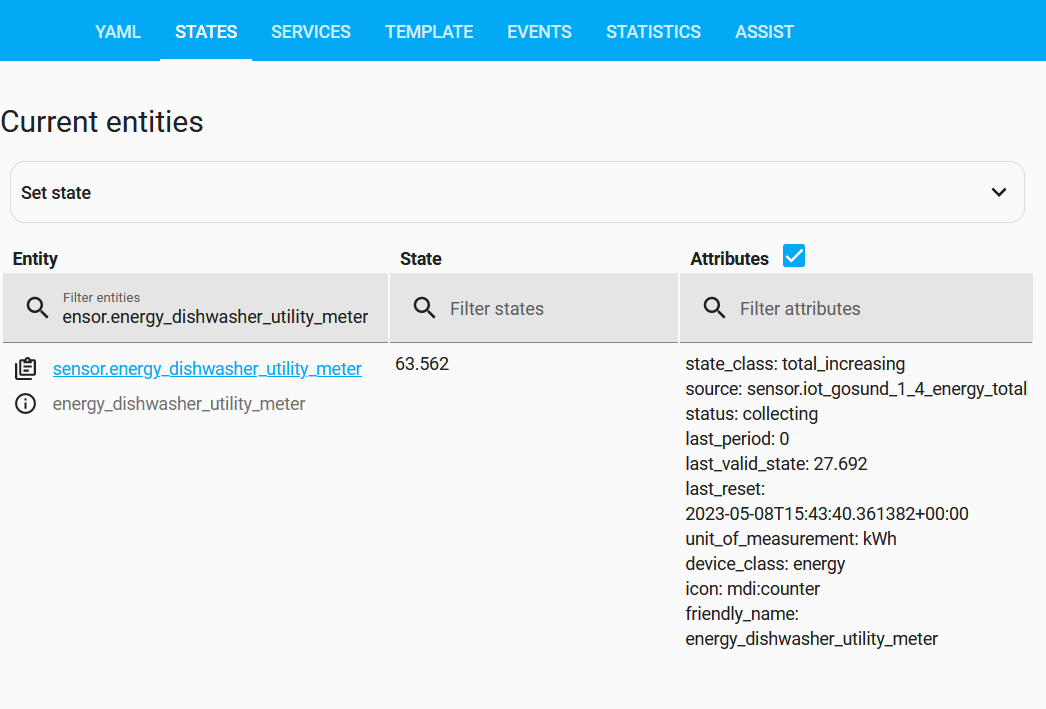The height and width of the screenshot is (709, 1046).
Task: Go to the TEMPLATE tab
Action: 429,32
